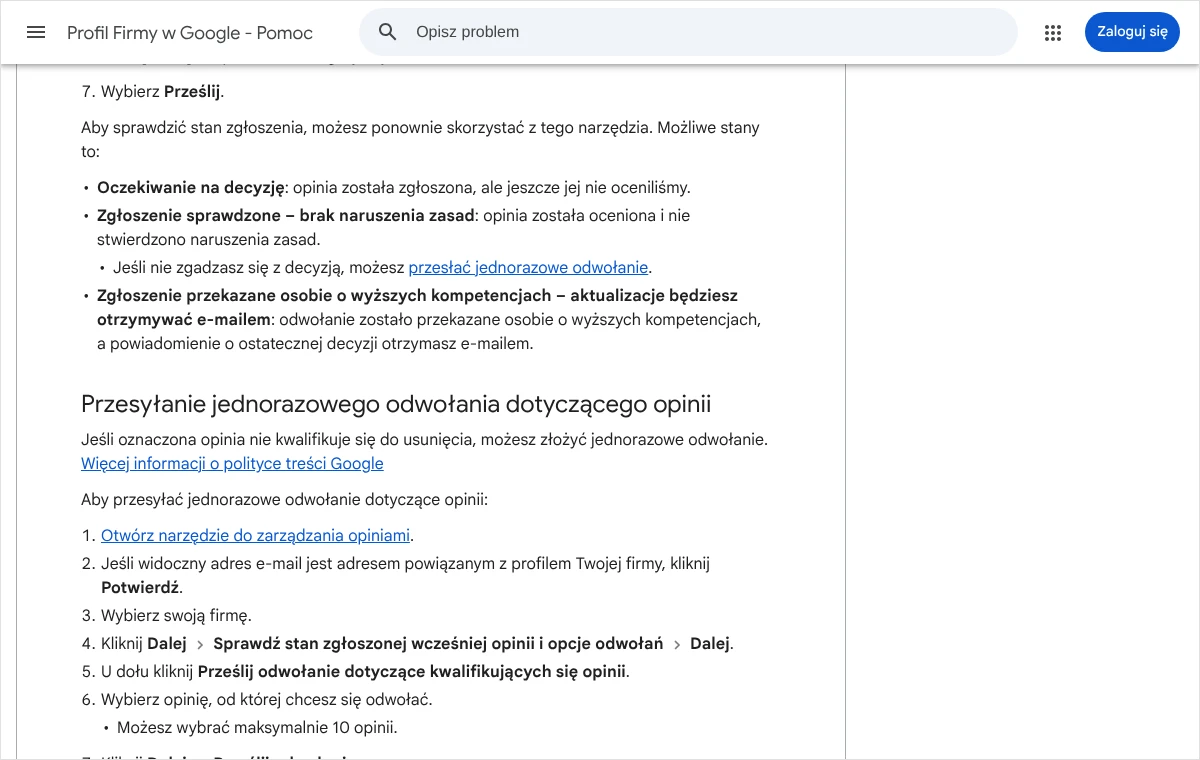Click the bold word Prześlij in step 7

pyautogui.click(x=192, y=92)
